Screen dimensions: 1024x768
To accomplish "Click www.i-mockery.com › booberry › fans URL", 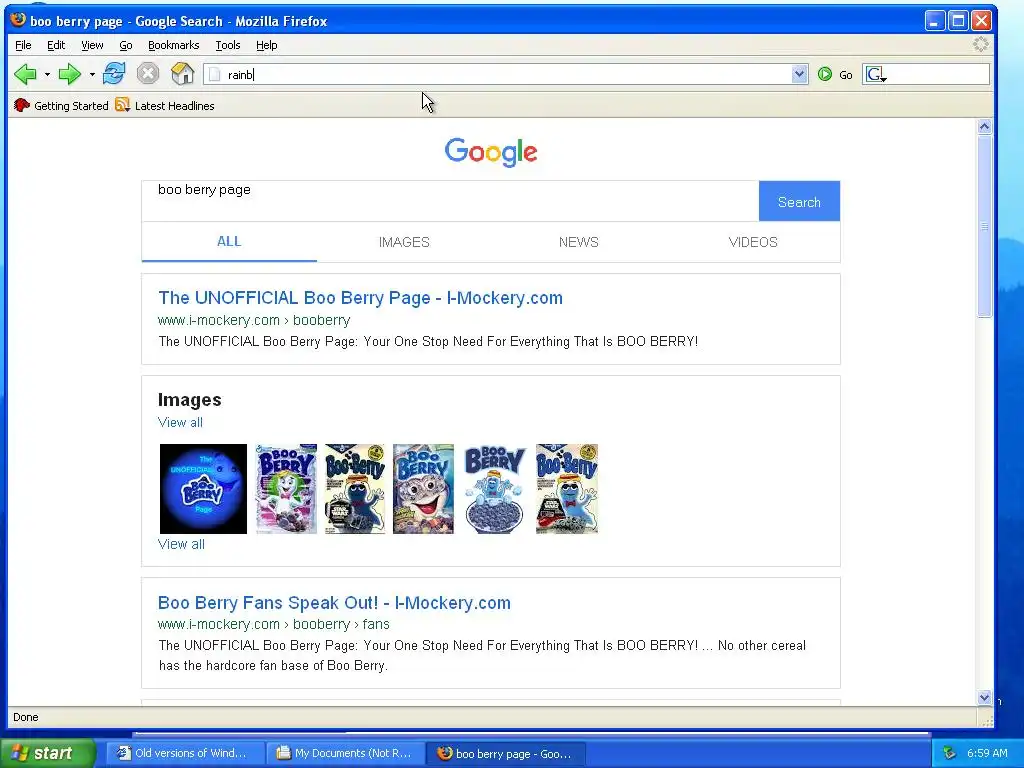I will (274, 624).
